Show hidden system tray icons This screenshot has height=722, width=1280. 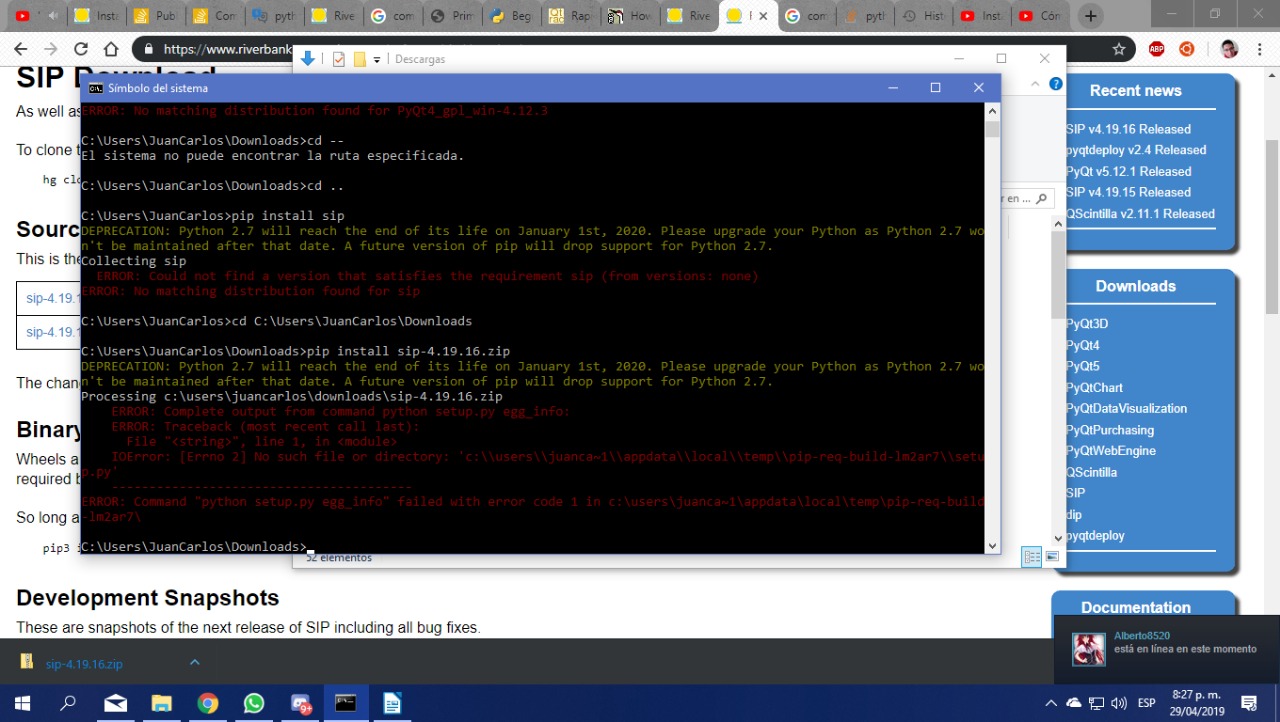[x=1051, y=703]
